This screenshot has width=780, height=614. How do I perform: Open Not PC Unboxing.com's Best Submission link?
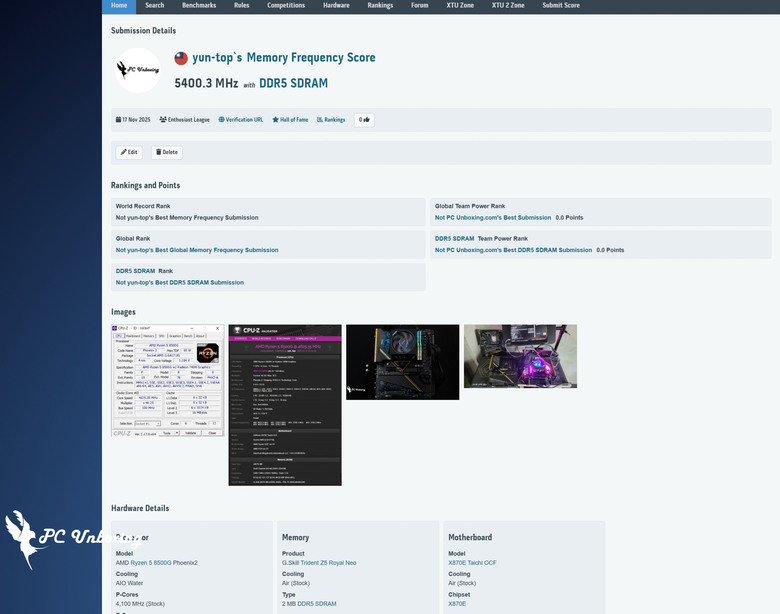point(493,218)
